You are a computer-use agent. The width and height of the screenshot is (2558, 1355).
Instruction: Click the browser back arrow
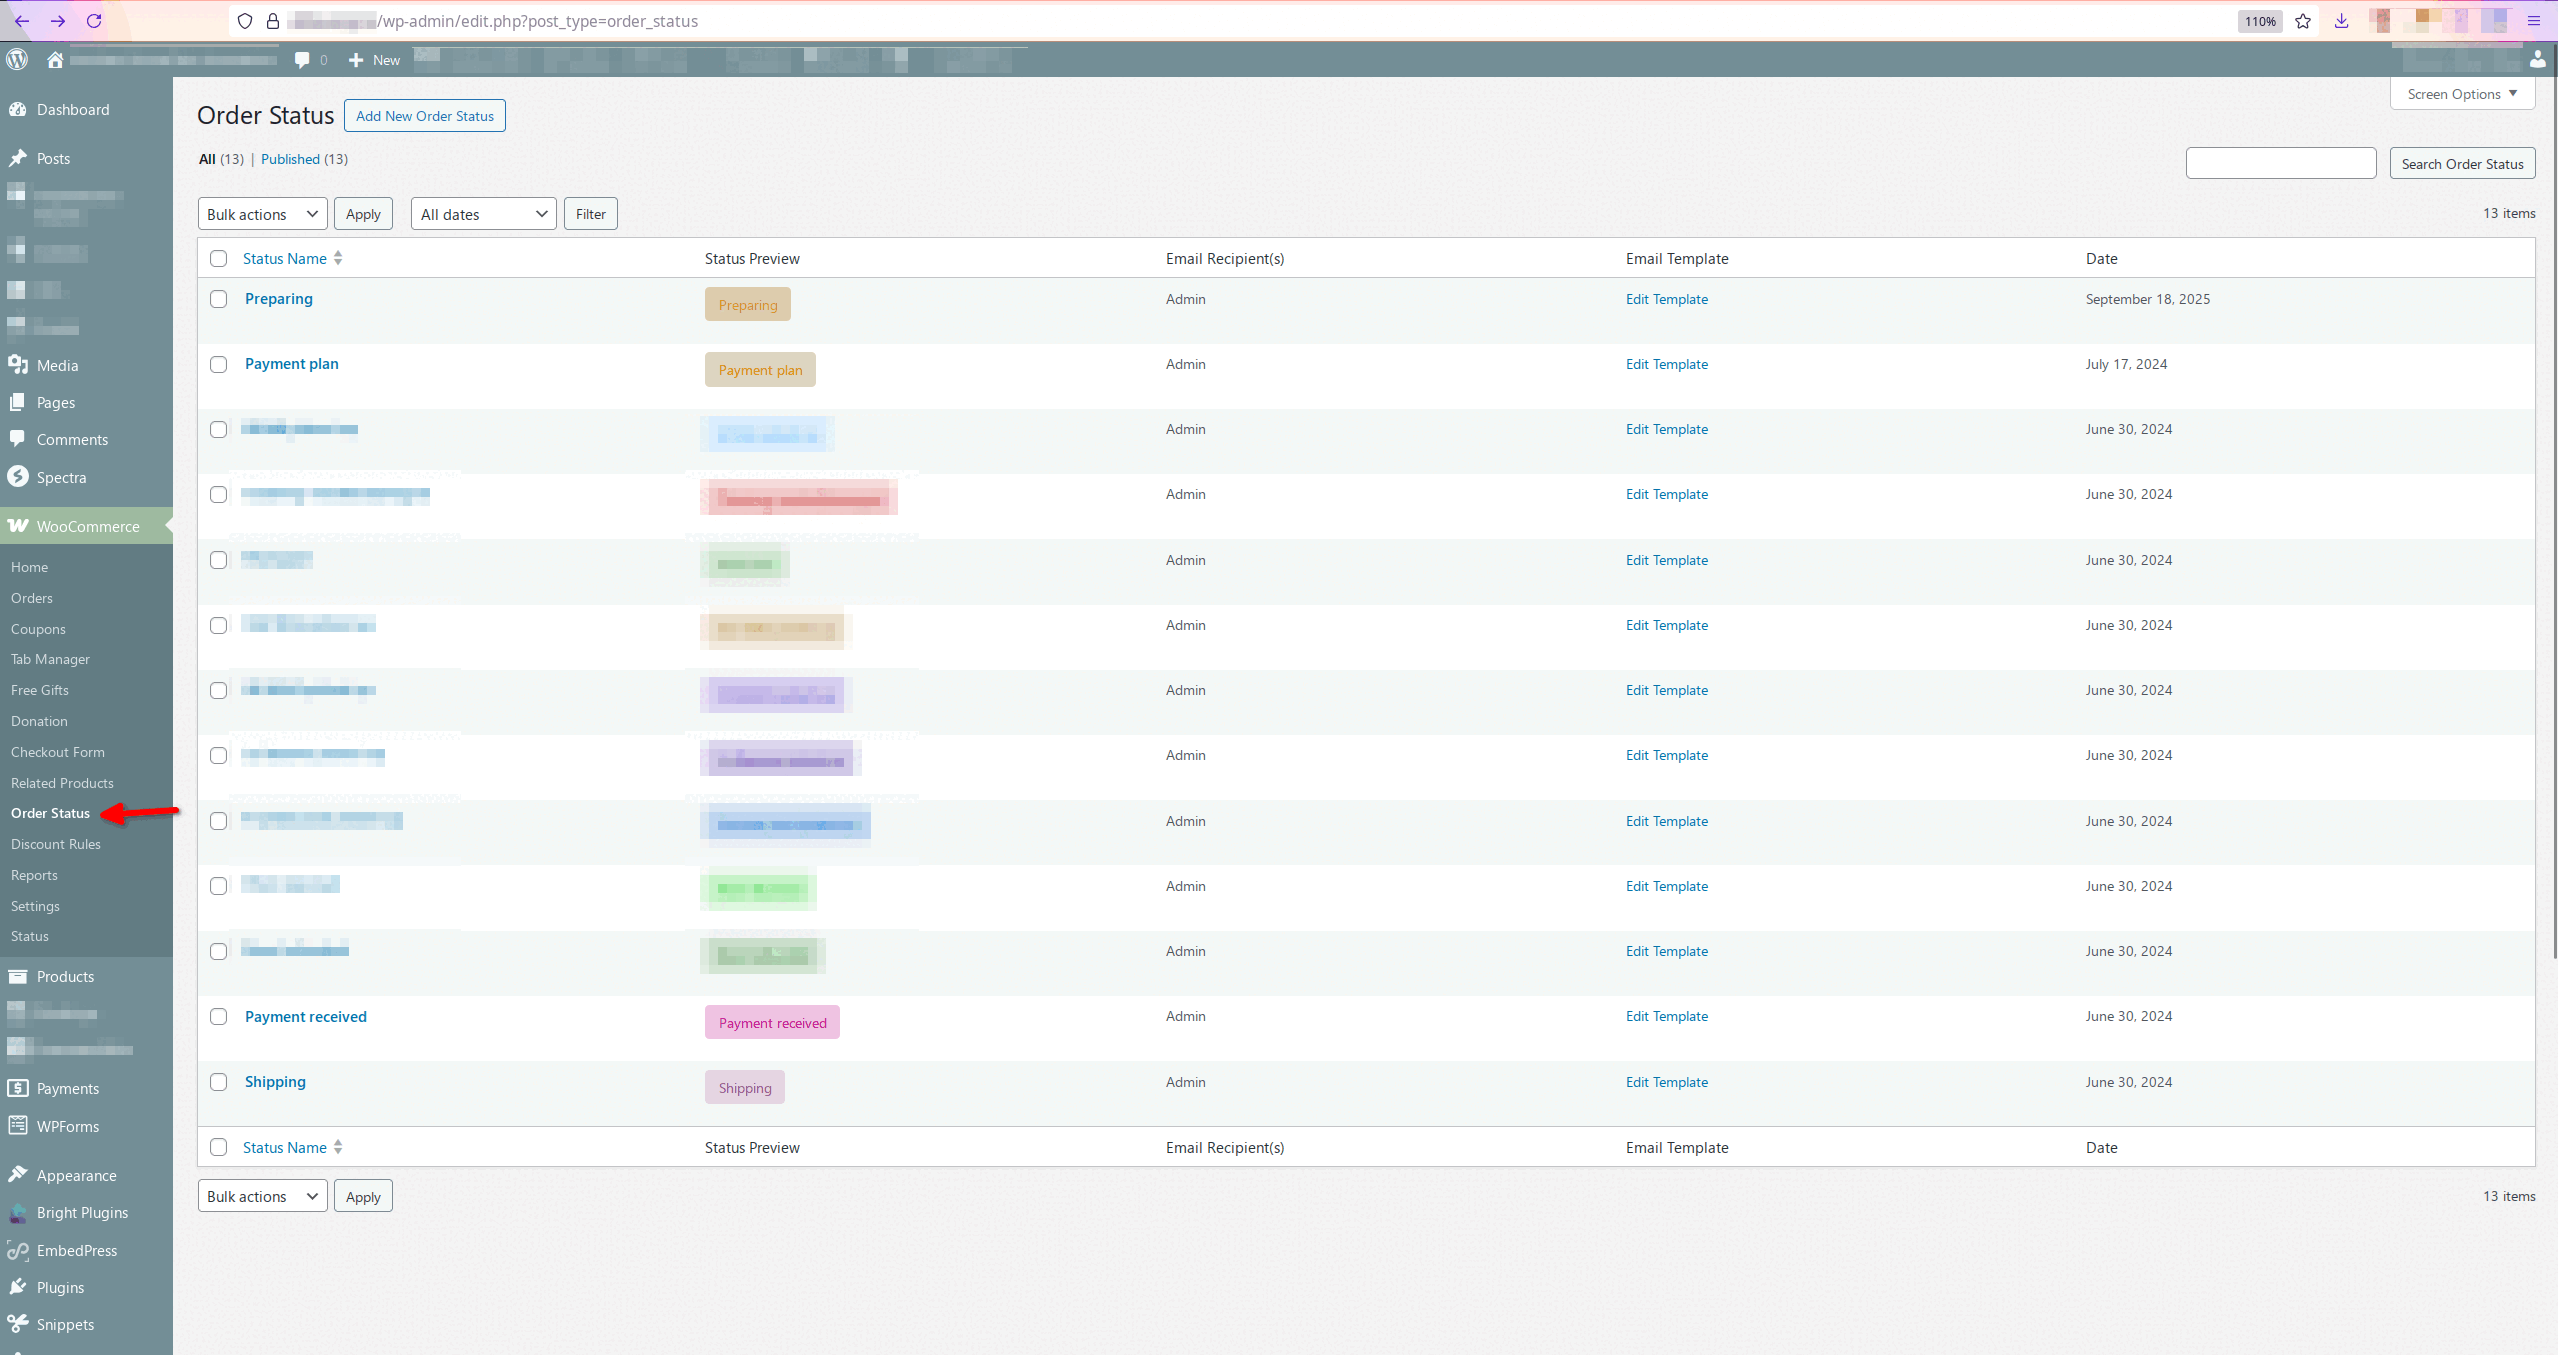pos(22,21)
